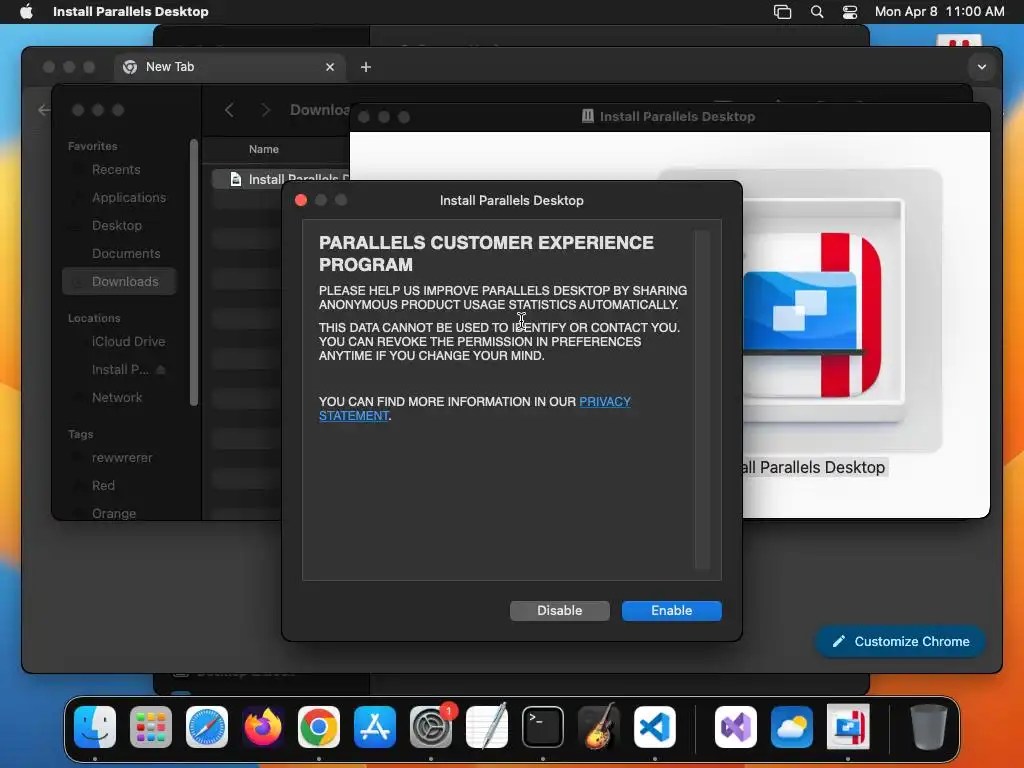Close the Install Parallels Desktop dialog
This screenshot has width=1024, height=768.
[x=301, y=200]
